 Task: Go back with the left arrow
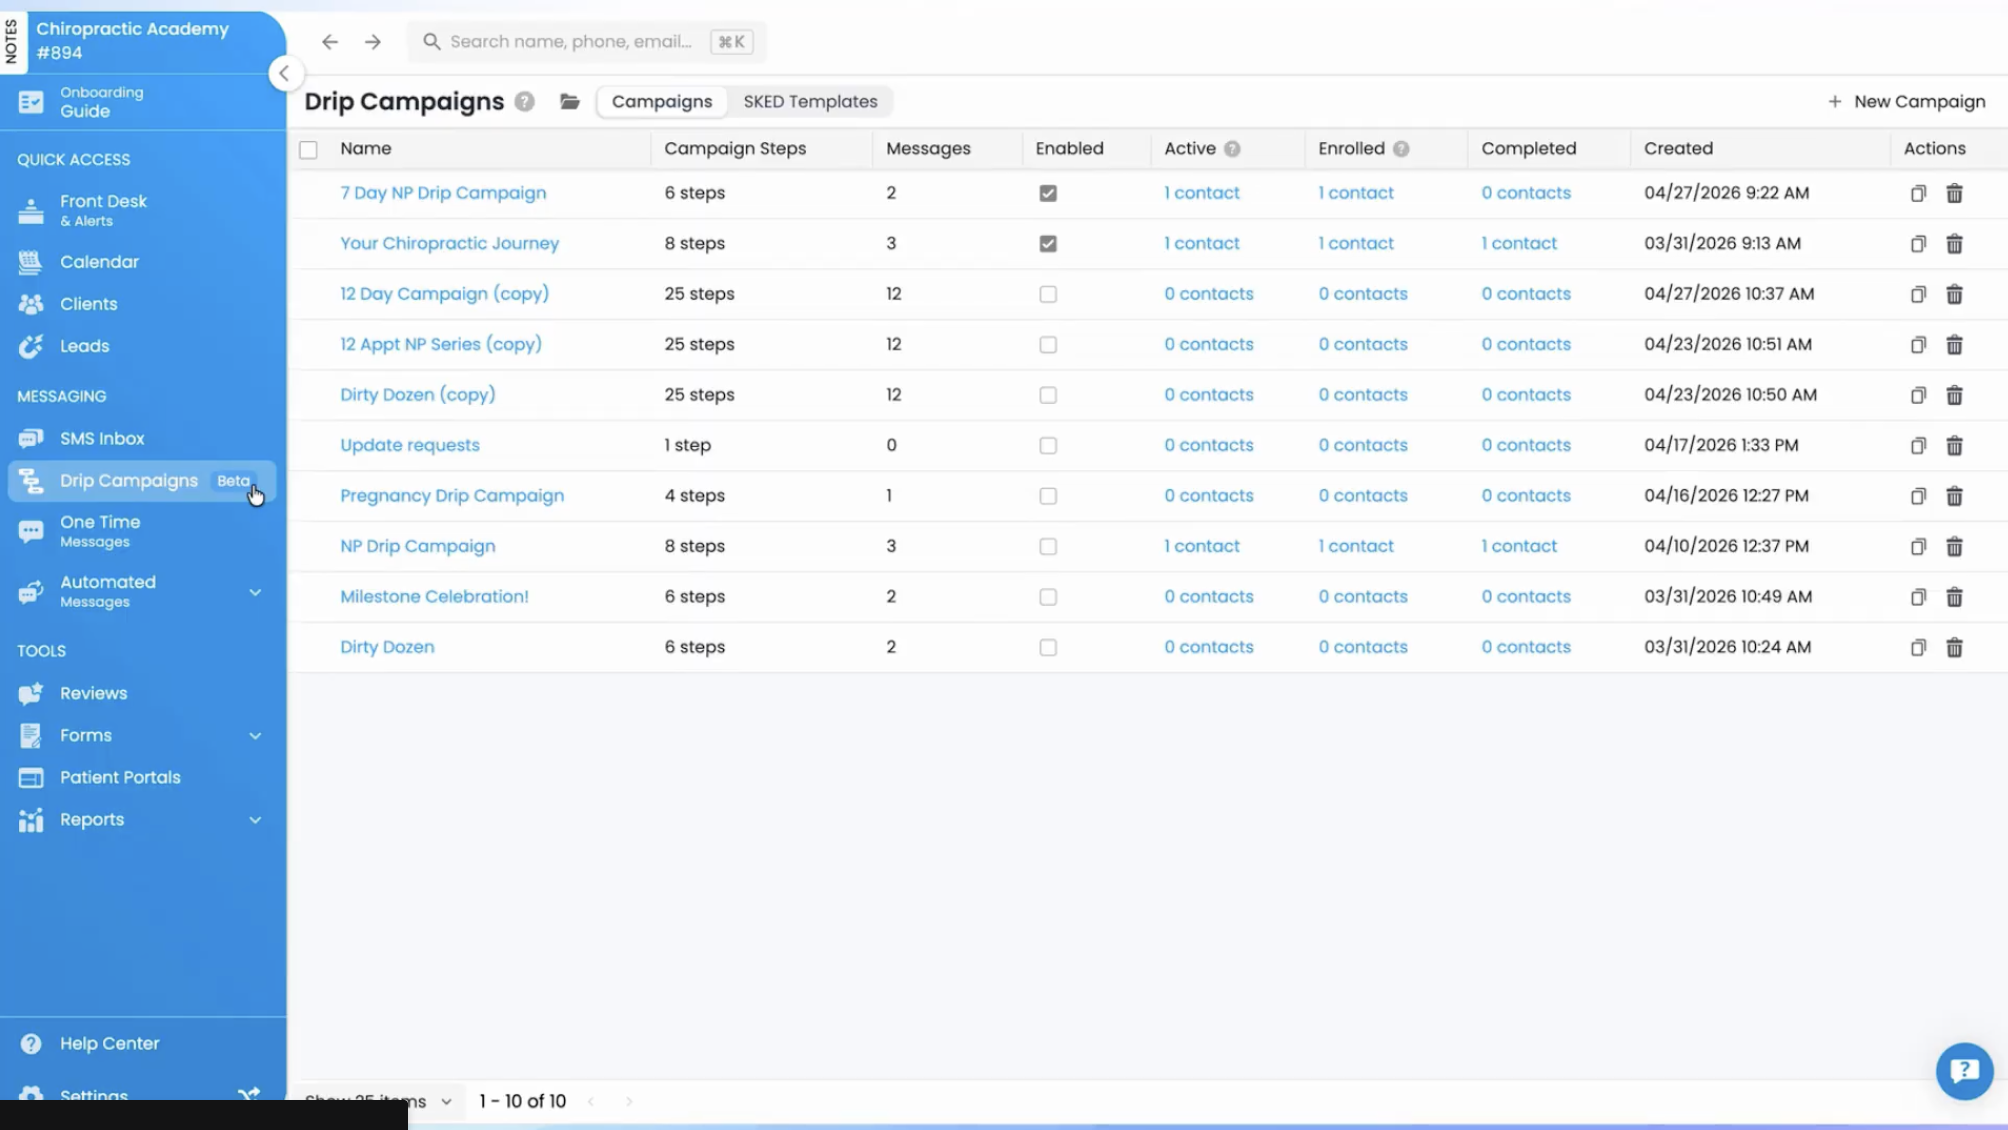(x=330, y=41)
